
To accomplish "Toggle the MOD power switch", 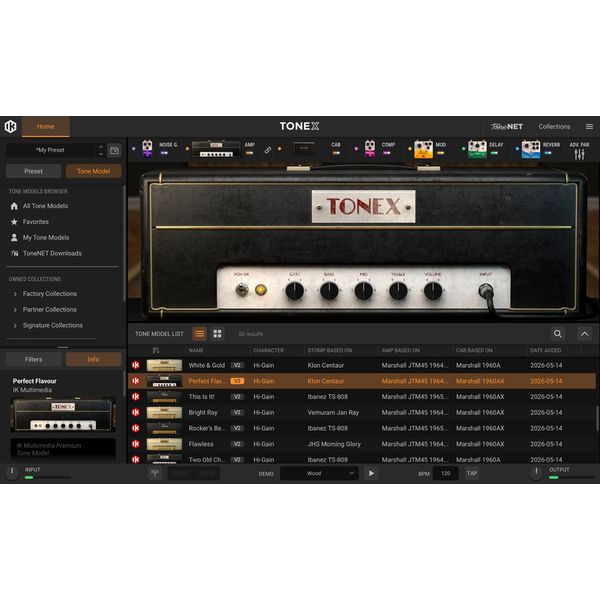I will point(440,153).
